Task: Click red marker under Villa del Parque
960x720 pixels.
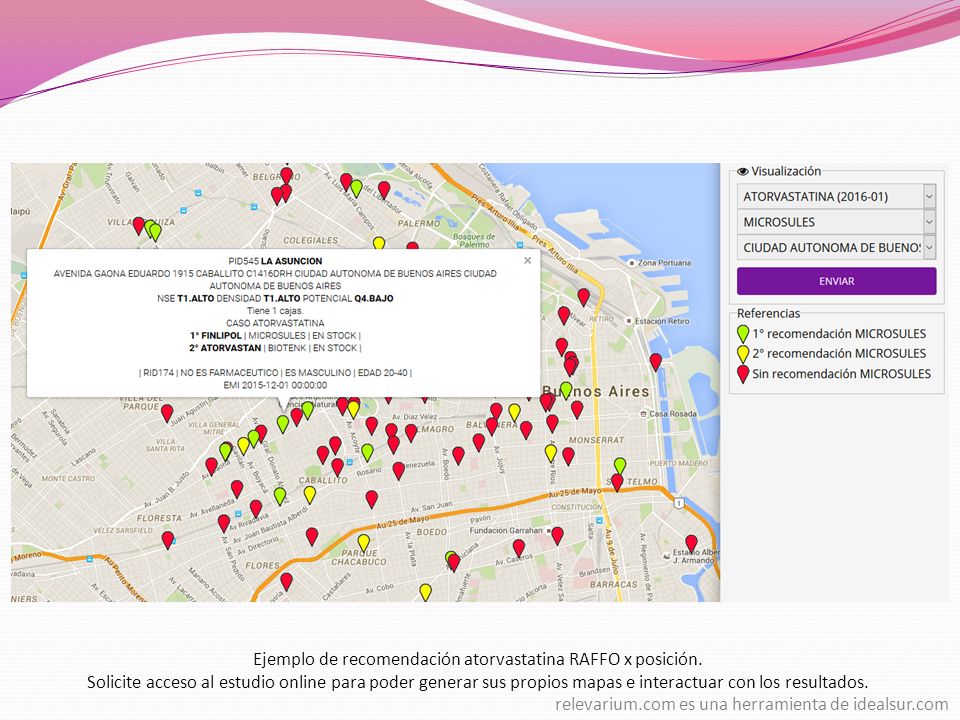Action: 167,413
